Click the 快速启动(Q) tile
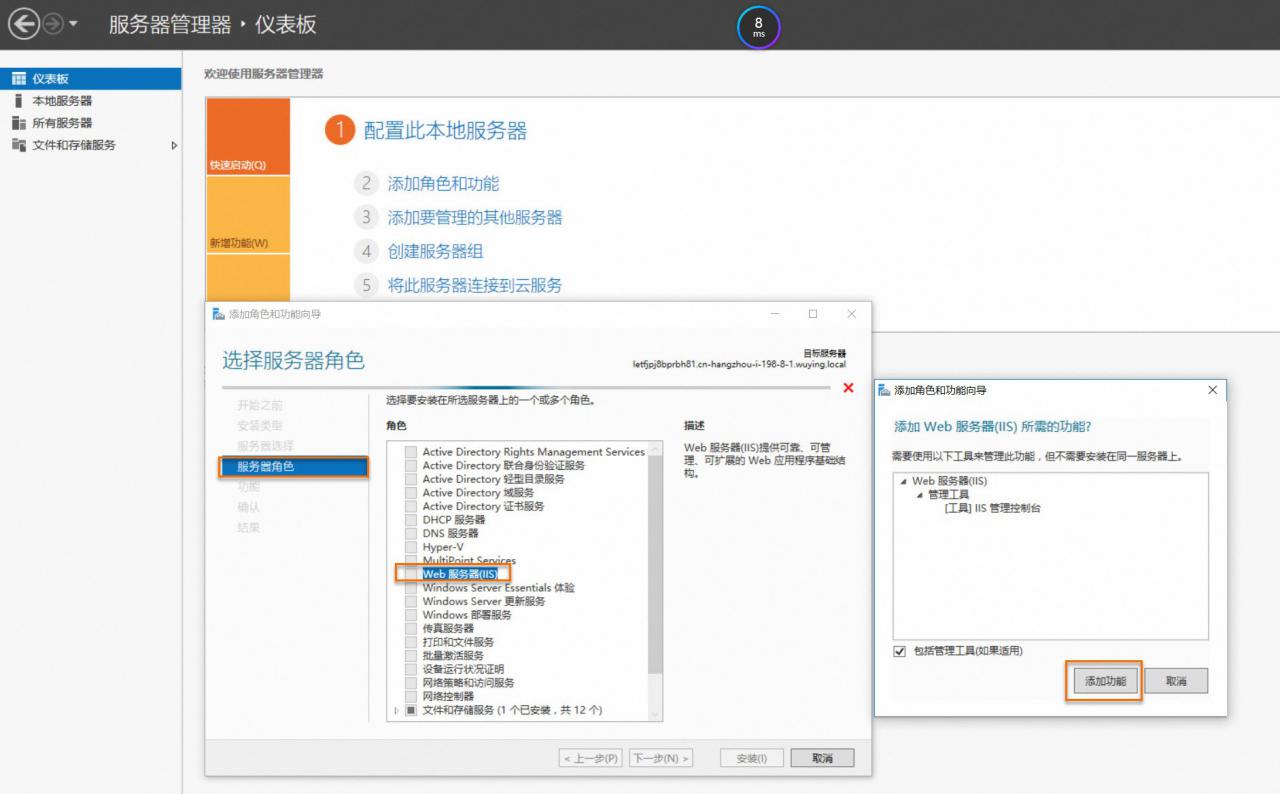1280x794 pixels. [x=248, y=137]
